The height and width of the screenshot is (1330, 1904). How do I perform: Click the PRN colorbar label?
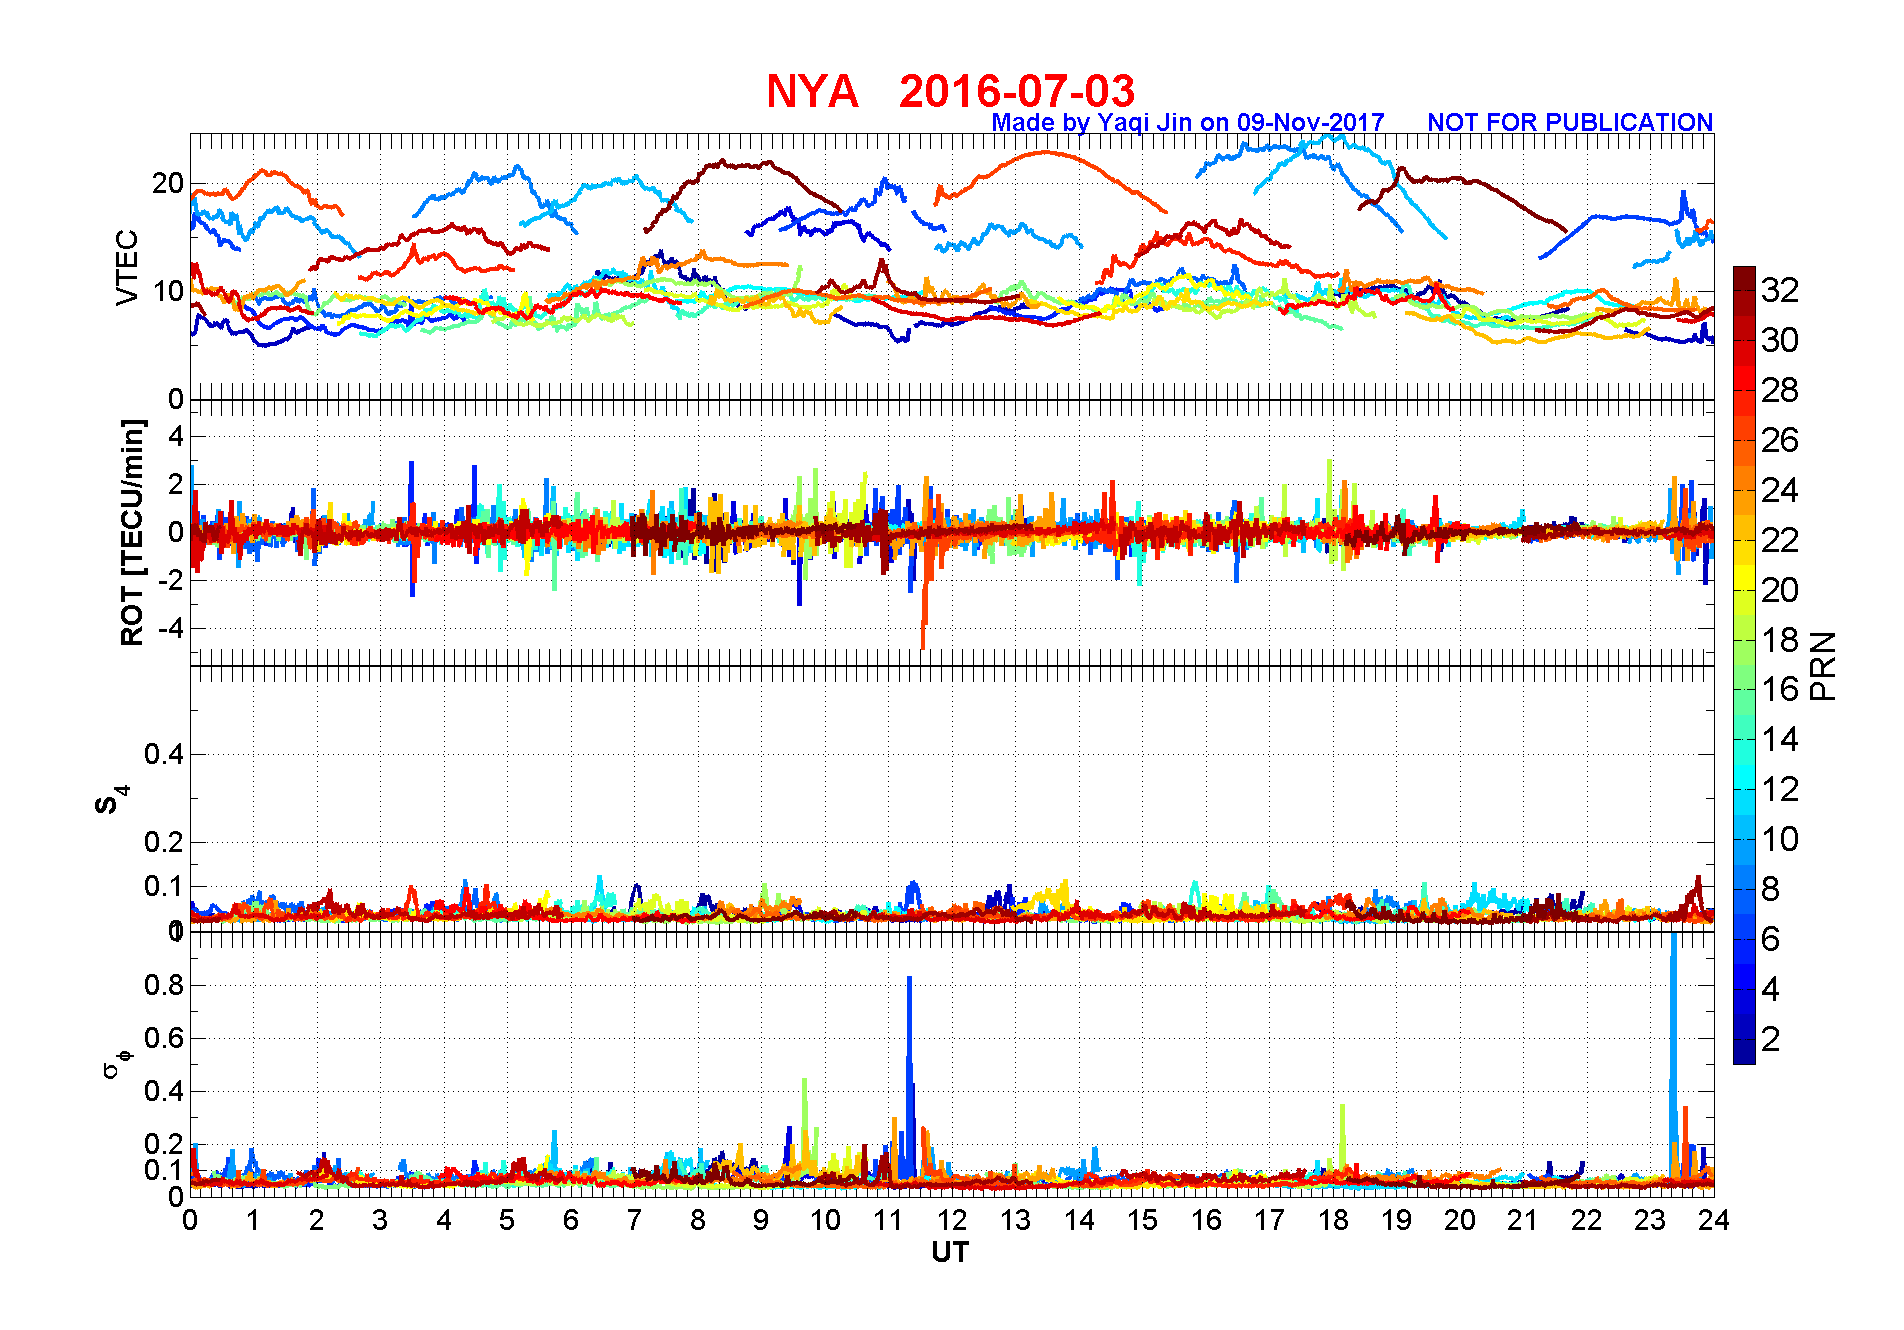click(1823, 665)
